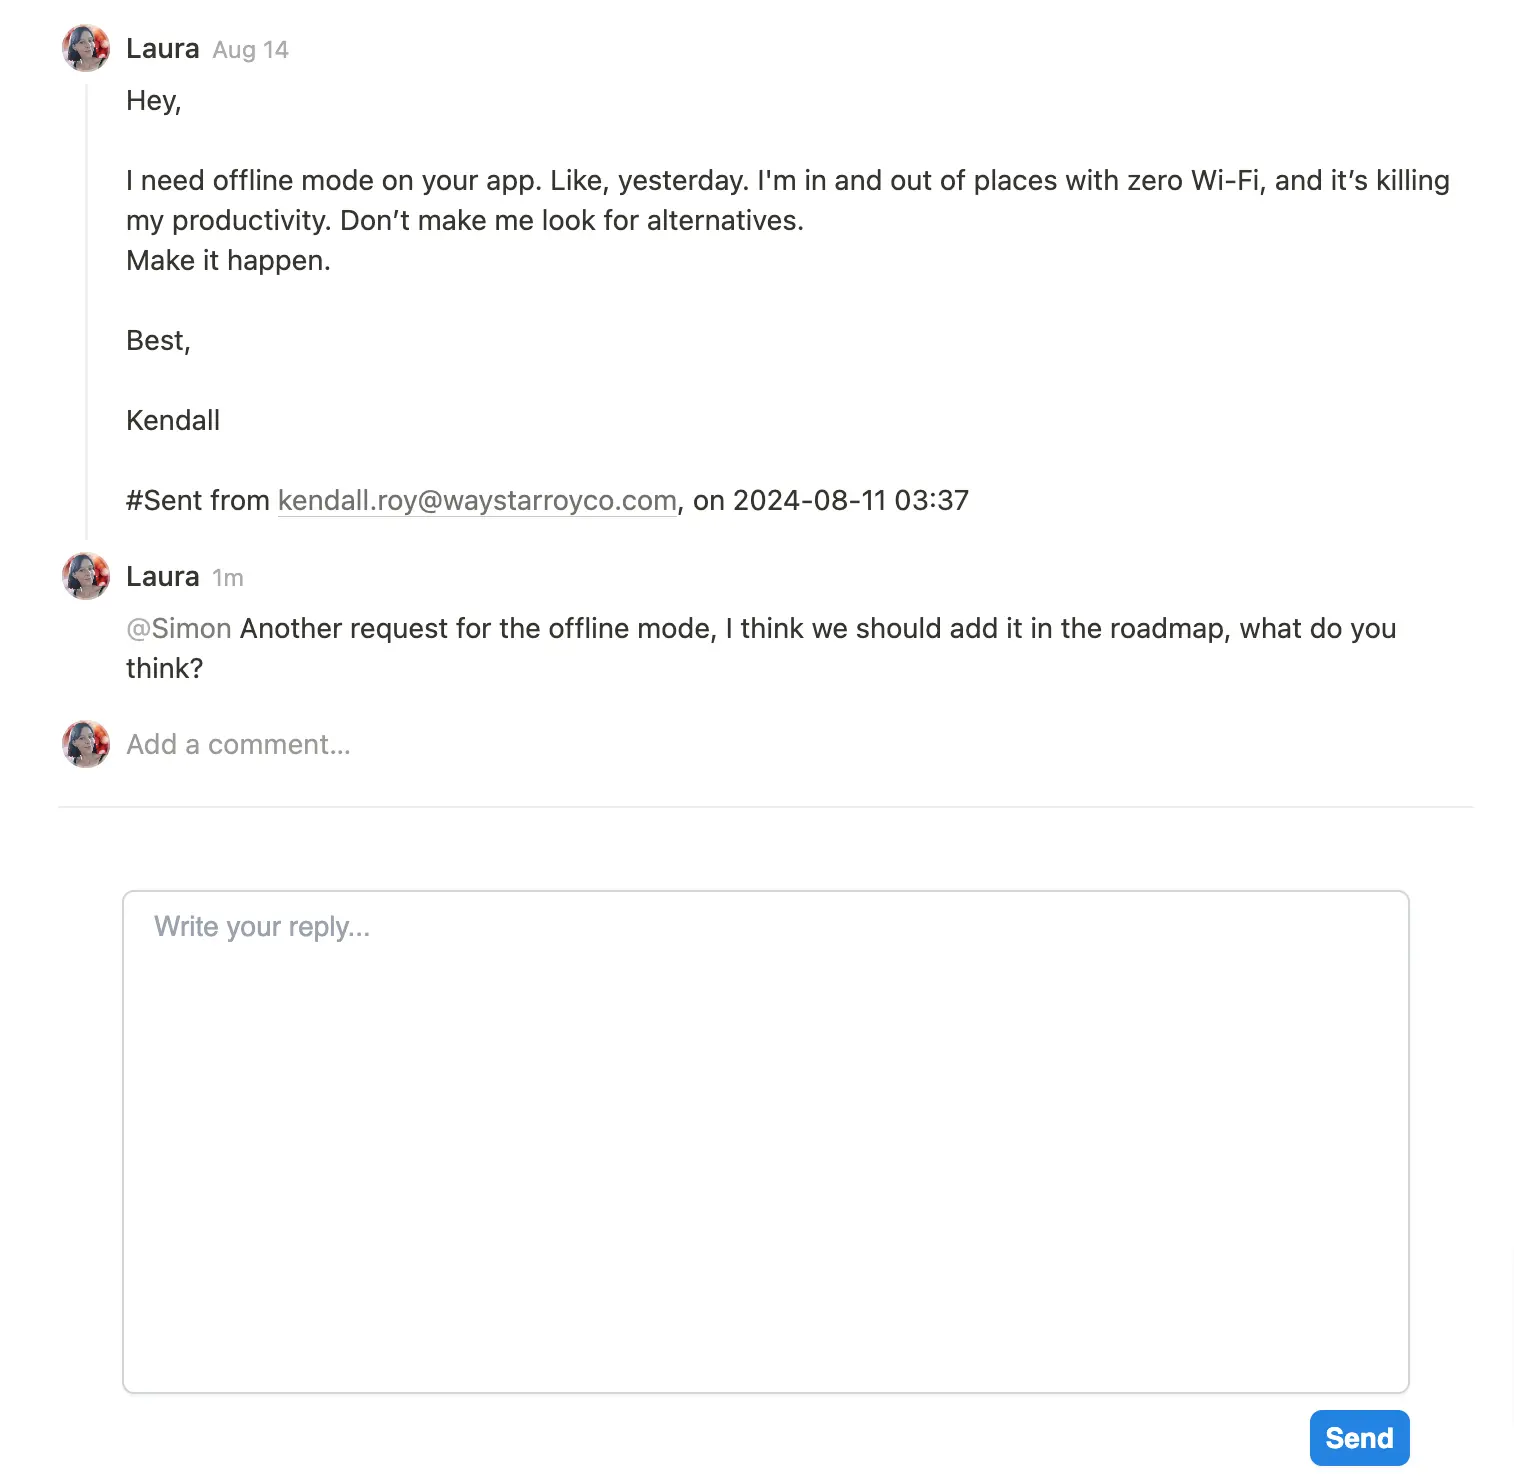This screenshot has width=1514, height=1482.
Task: Click the Aug 14 timestamp
Action: [x=250, y=50]
